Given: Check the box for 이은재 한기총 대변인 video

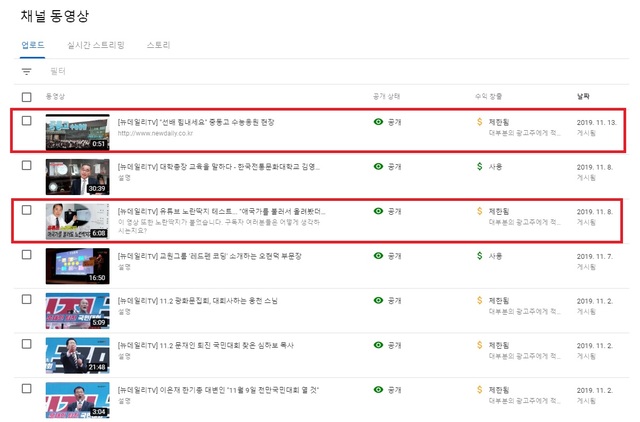Looking at the screenshot, I should tap(27, 389).
